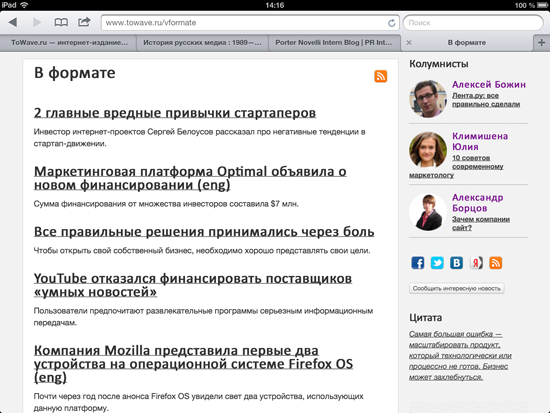Viewport: 550px width, 413px height.
Task: Tap the Wi-Fi icon in status bar
Action: [24, 5]
